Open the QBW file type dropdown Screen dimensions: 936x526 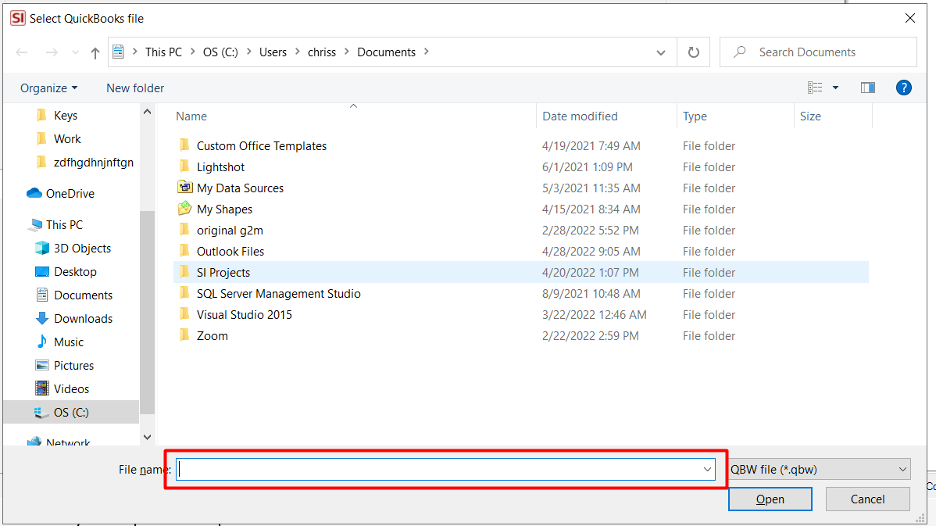tap(819, 469)
